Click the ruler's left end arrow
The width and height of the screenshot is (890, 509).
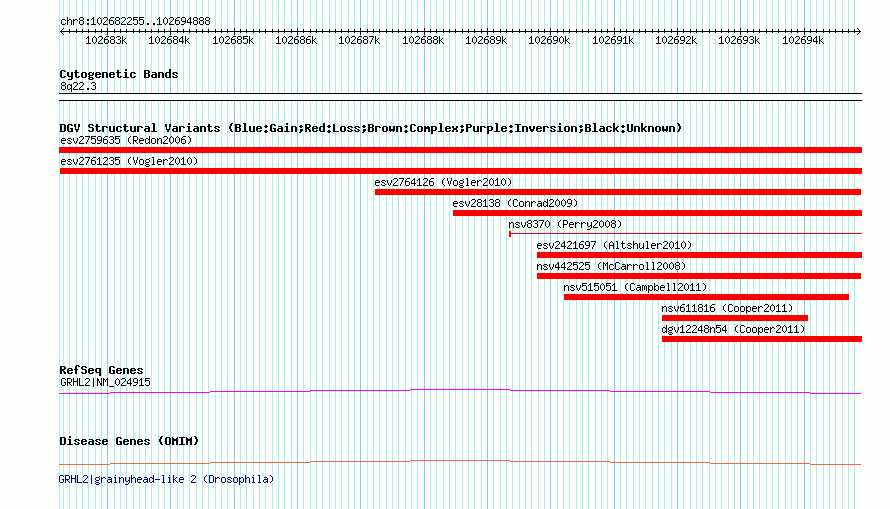tap(62, 31)
